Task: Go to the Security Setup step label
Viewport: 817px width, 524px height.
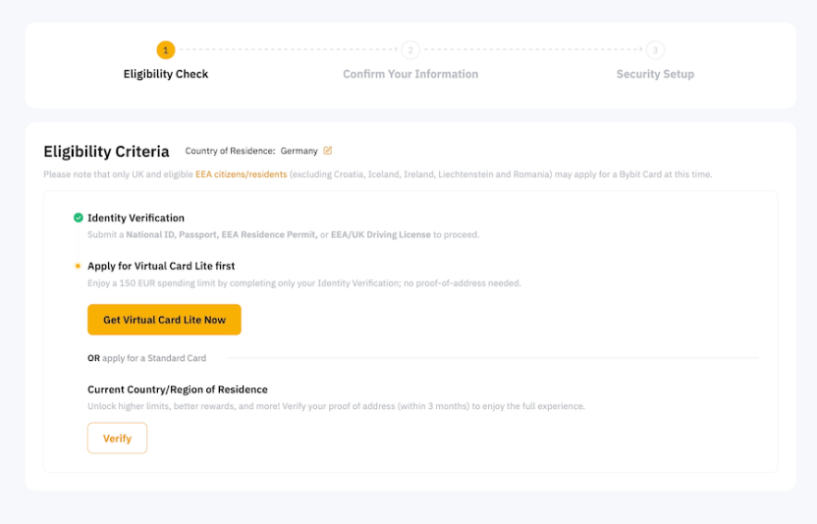Action: [654, 74]
